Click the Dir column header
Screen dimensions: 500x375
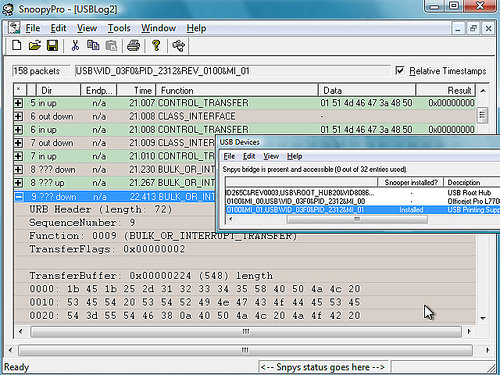click(58, 90)
